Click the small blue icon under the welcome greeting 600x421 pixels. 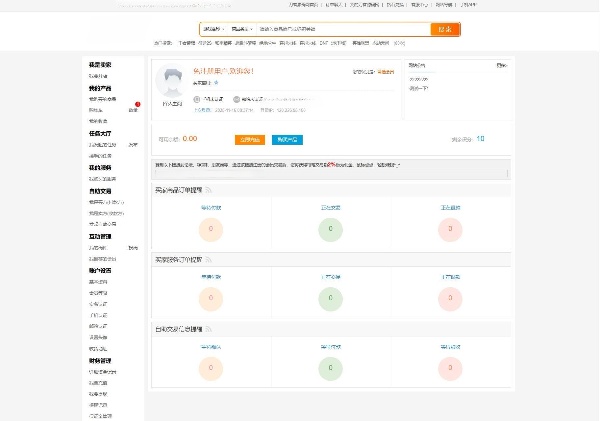(x=216, y=83)
